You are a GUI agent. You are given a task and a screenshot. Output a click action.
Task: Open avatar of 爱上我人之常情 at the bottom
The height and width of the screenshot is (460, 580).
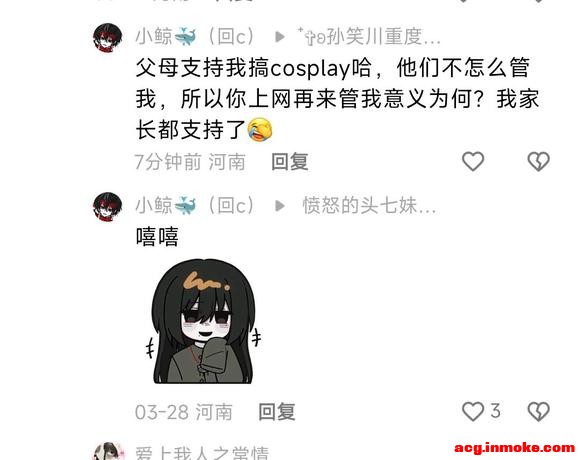[107, 452]
